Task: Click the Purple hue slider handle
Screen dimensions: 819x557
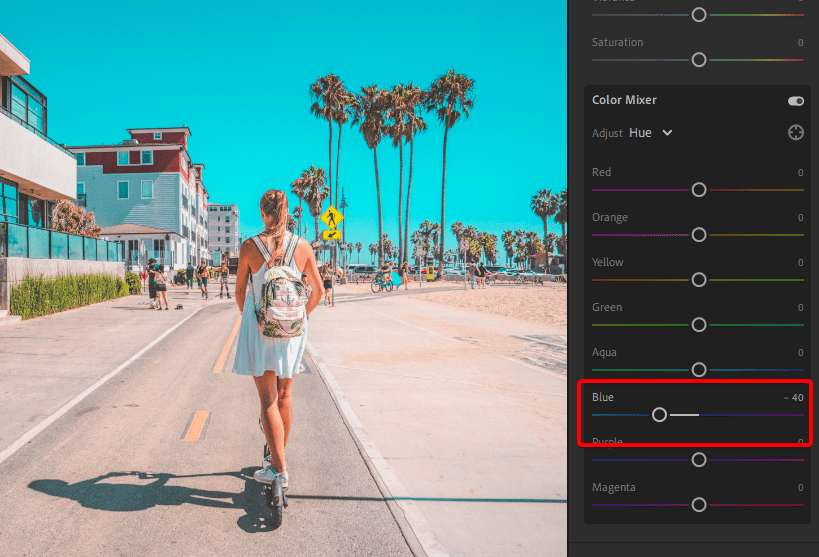Action: pos(699,460)
